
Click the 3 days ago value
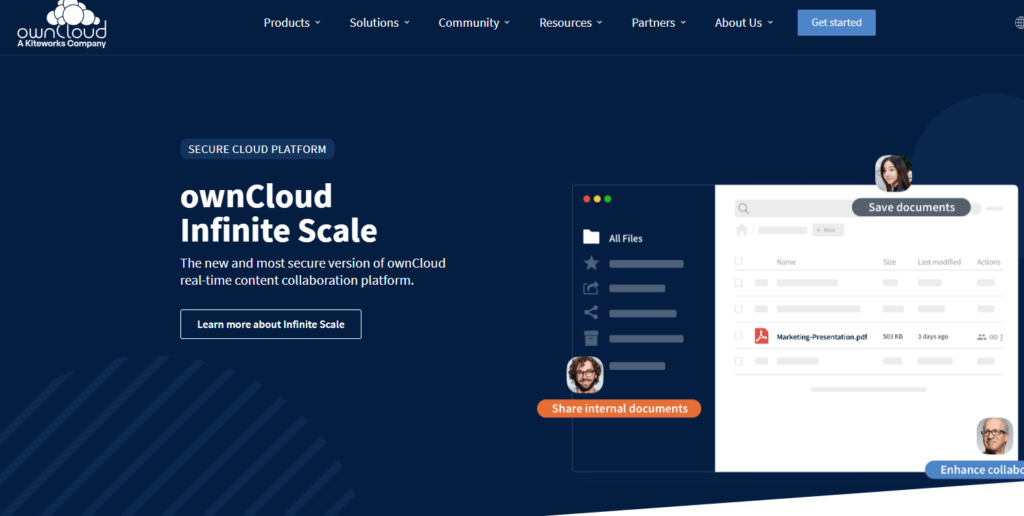coord(933,336)
